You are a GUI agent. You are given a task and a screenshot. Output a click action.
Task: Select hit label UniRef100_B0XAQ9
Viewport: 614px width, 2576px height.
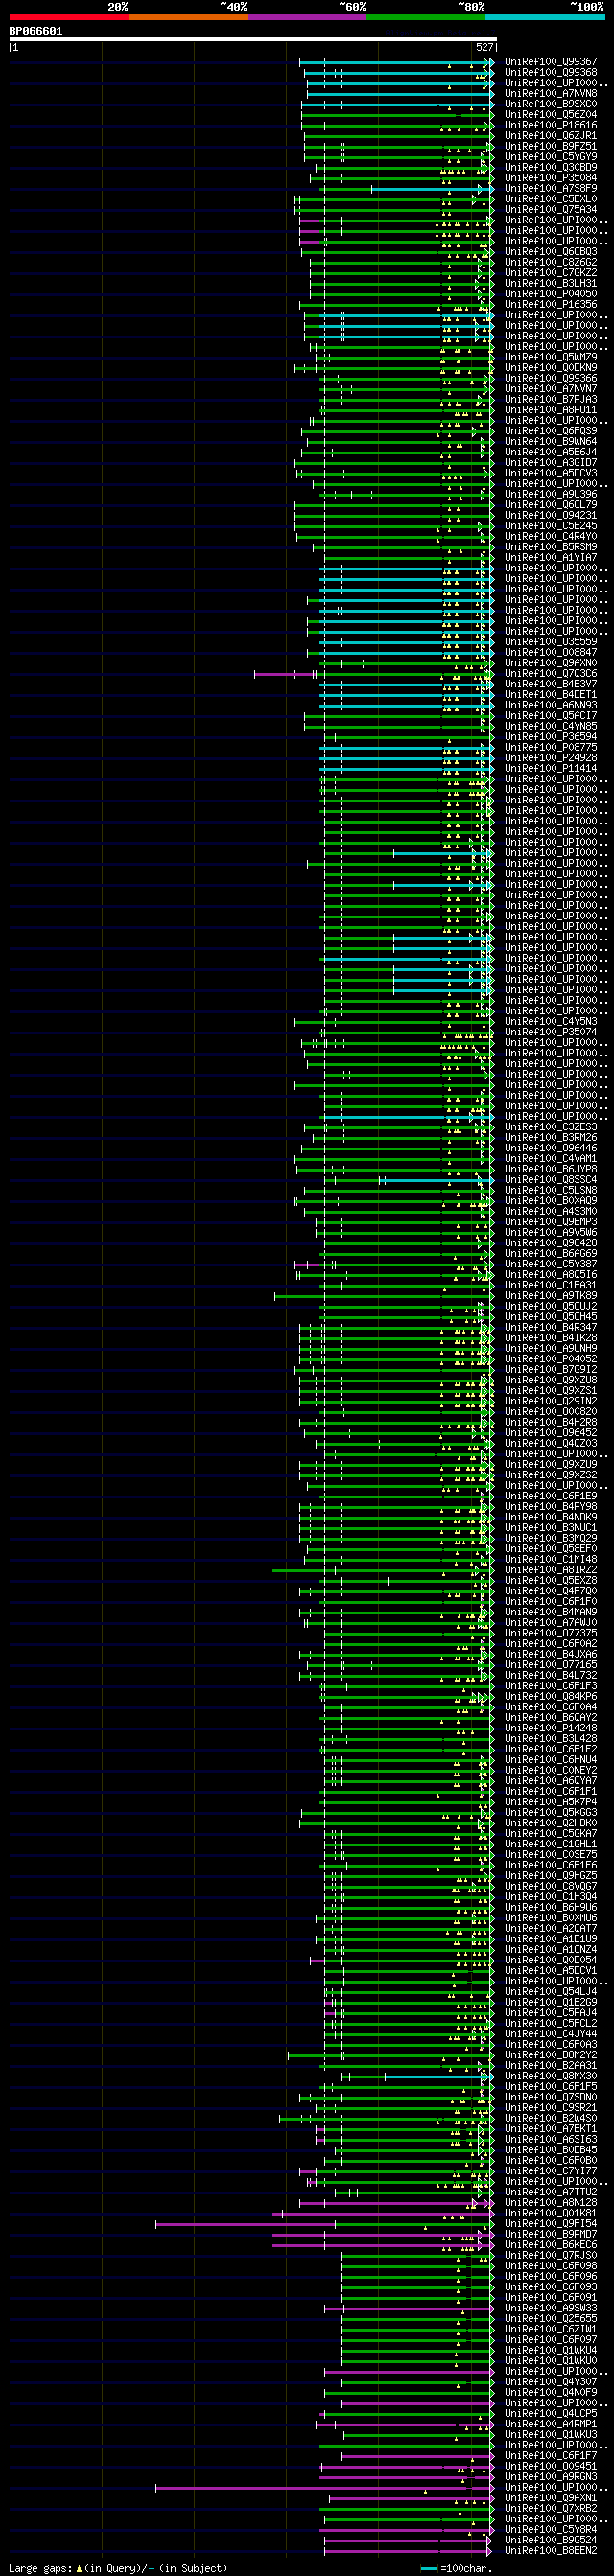(551, 1201)
